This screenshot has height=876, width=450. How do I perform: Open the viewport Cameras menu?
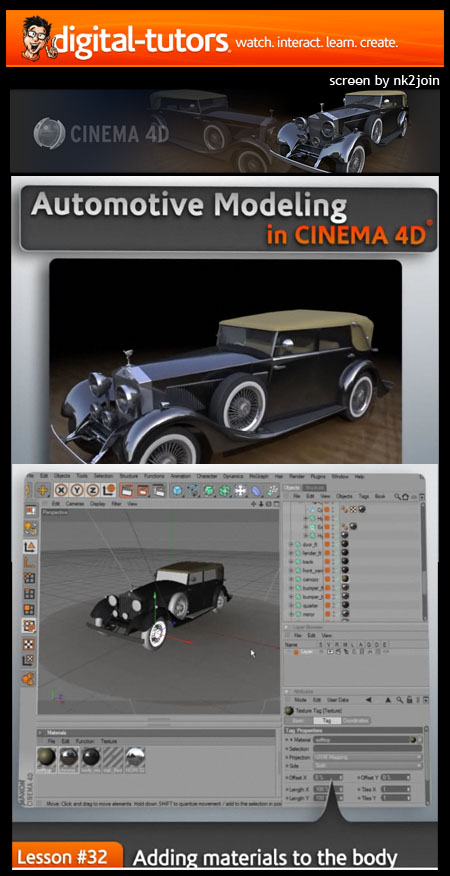75,503
